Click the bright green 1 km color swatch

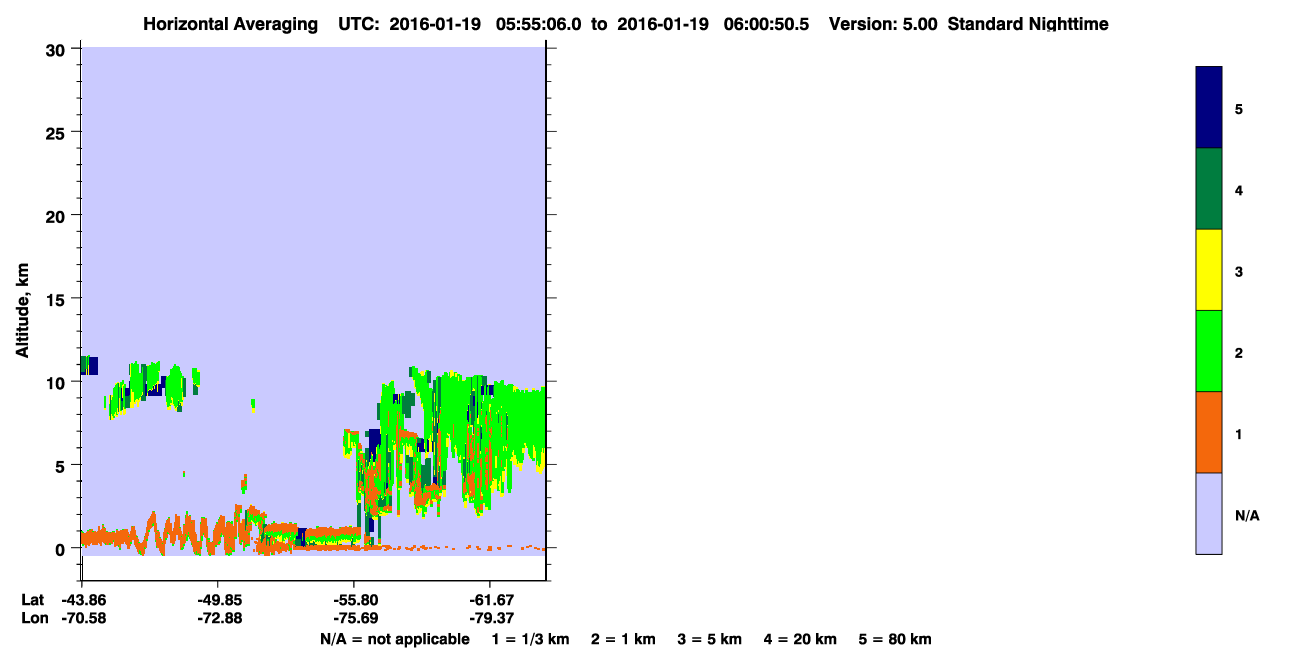click(1209, 351)
